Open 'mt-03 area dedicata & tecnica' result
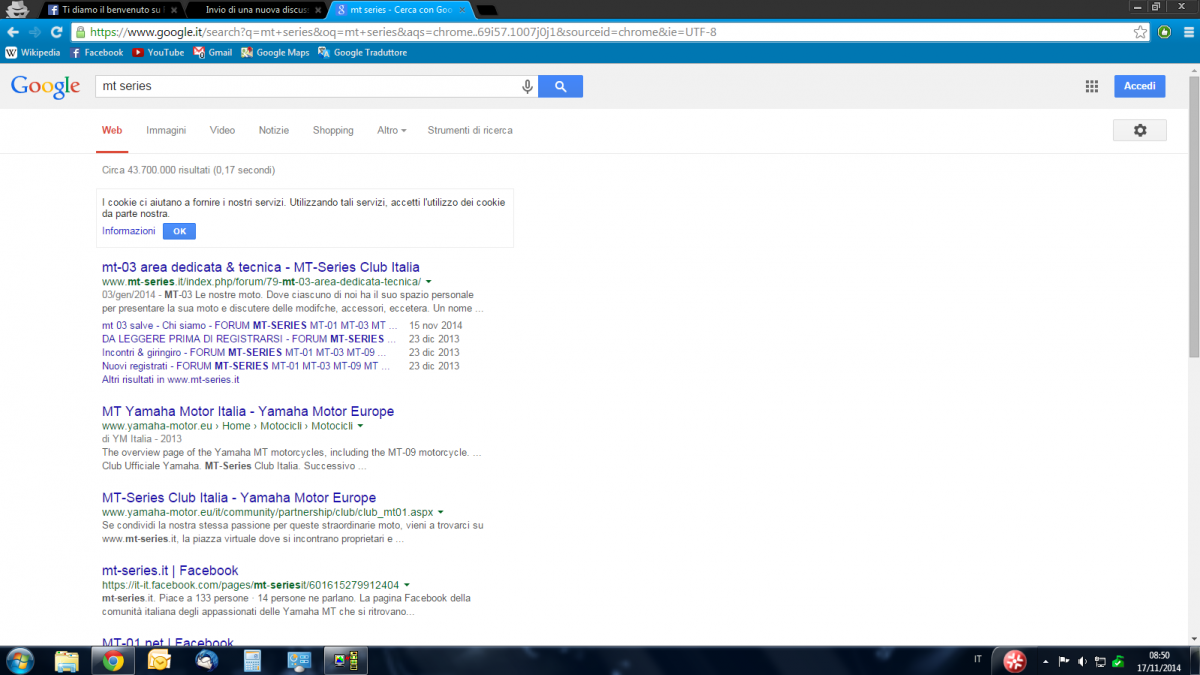Image resolution: width=1200 pixels, height=675 pixels. (261, 267)
